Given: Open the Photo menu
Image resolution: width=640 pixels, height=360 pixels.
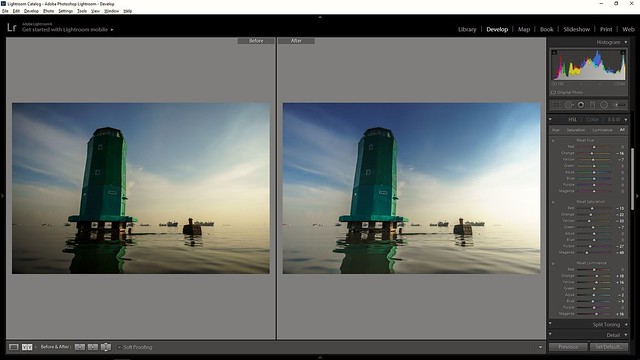Looking at the screenshot, I should (49, 11).
